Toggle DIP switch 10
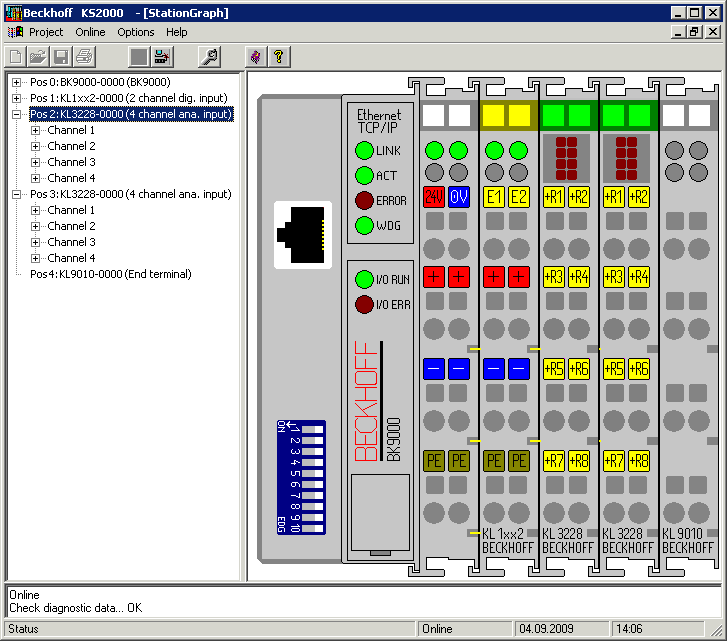 point(313,528)
